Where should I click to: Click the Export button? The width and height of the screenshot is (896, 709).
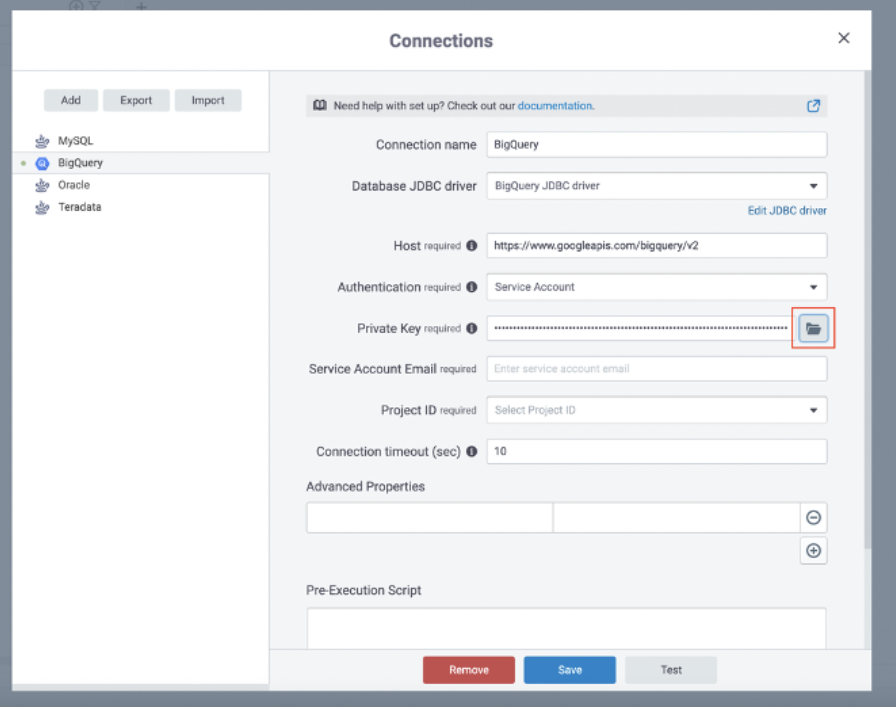point(136,101)
